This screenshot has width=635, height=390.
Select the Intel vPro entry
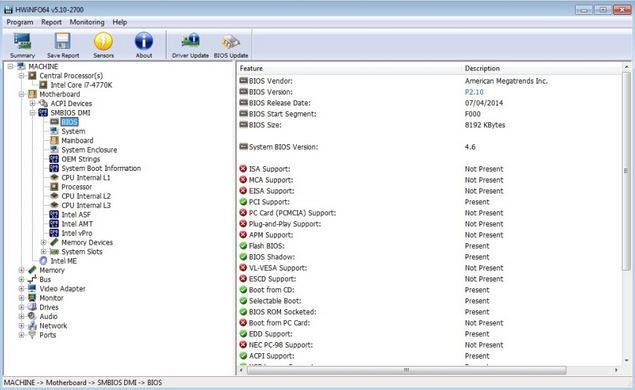pos(77,233)
